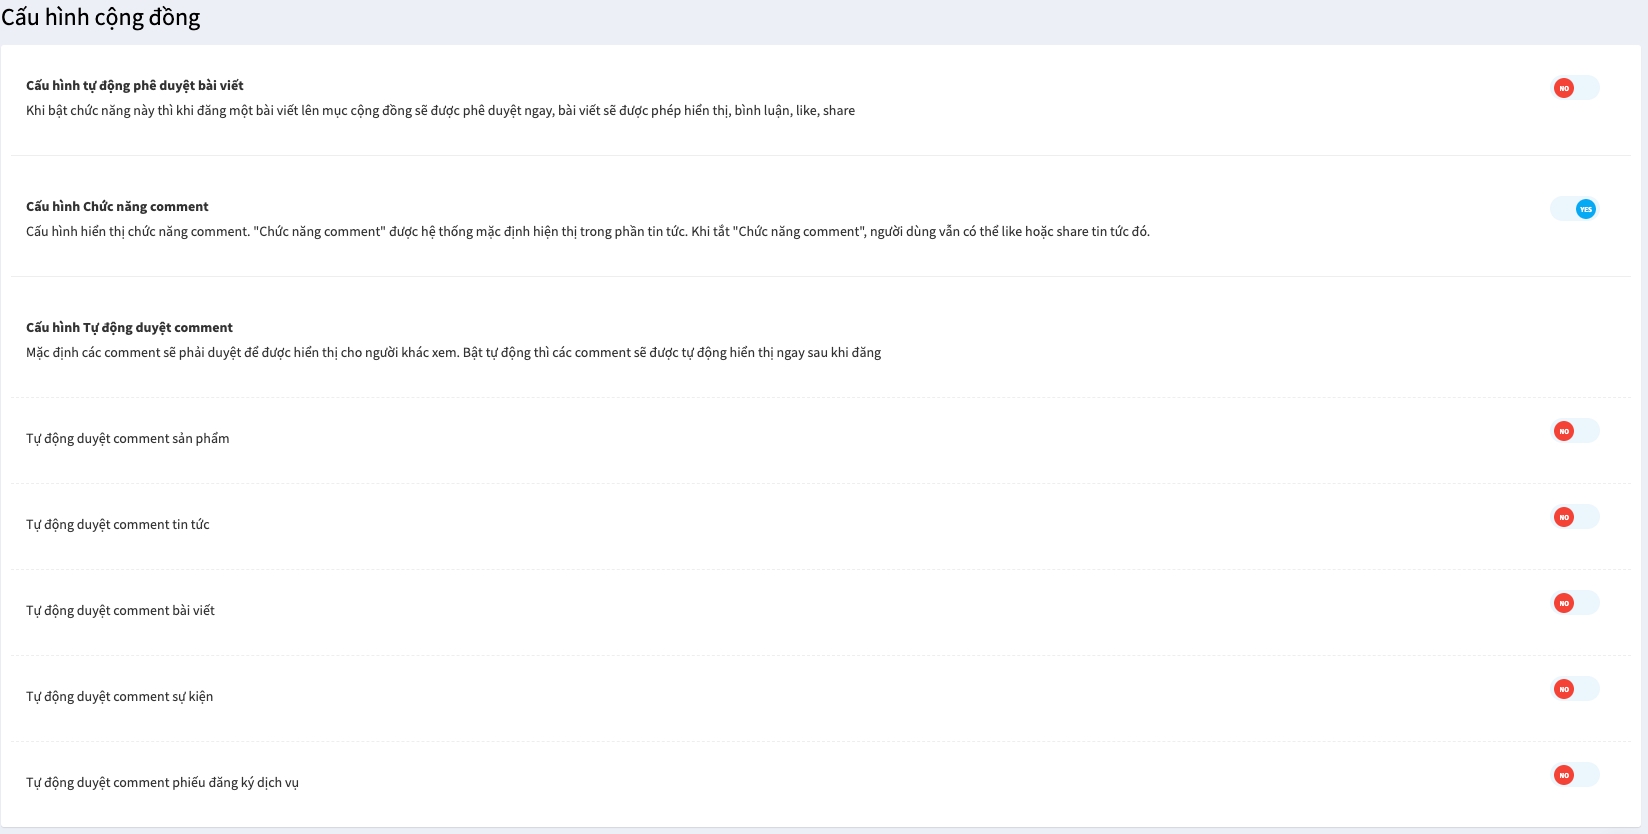Toggle auto-approve for sự kiện comments
Image resolution: width=1648 pixels, height=834 pixels.
1575,689
